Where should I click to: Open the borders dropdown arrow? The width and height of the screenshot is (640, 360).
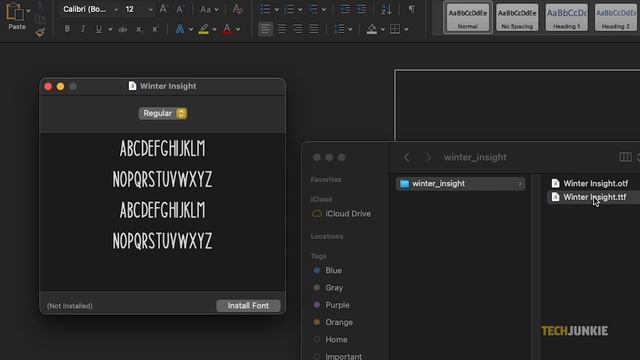(406, 29)
